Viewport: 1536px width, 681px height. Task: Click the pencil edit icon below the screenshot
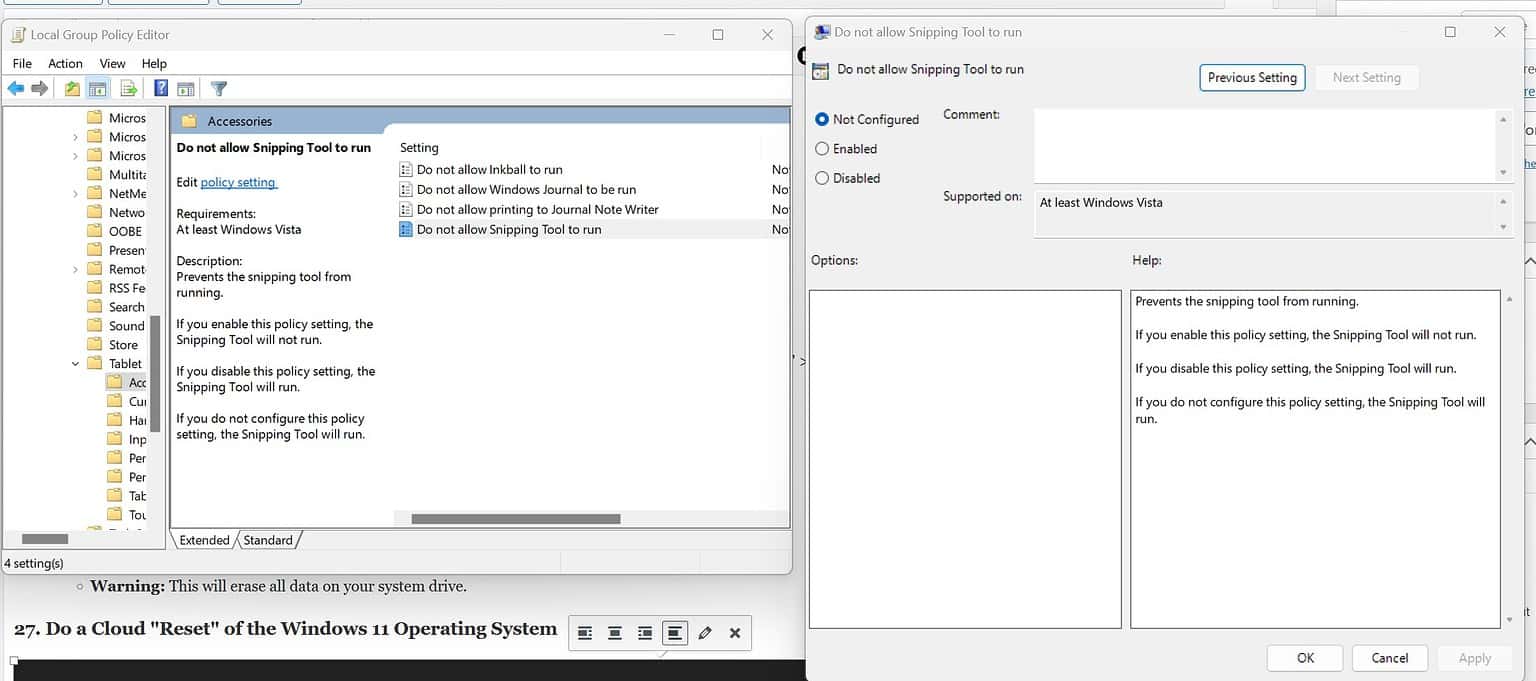705,633
